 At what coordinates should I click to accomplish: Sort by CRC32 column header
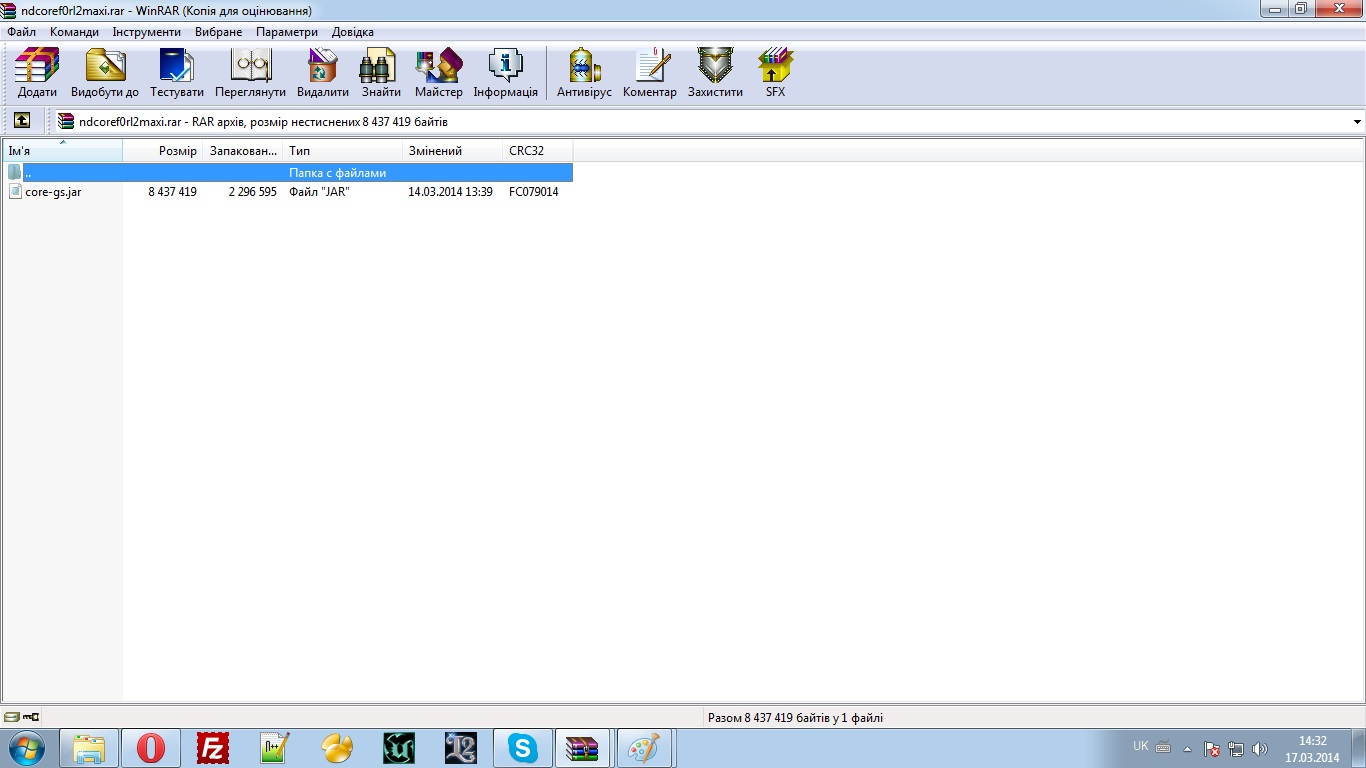[x=538, y=151]
